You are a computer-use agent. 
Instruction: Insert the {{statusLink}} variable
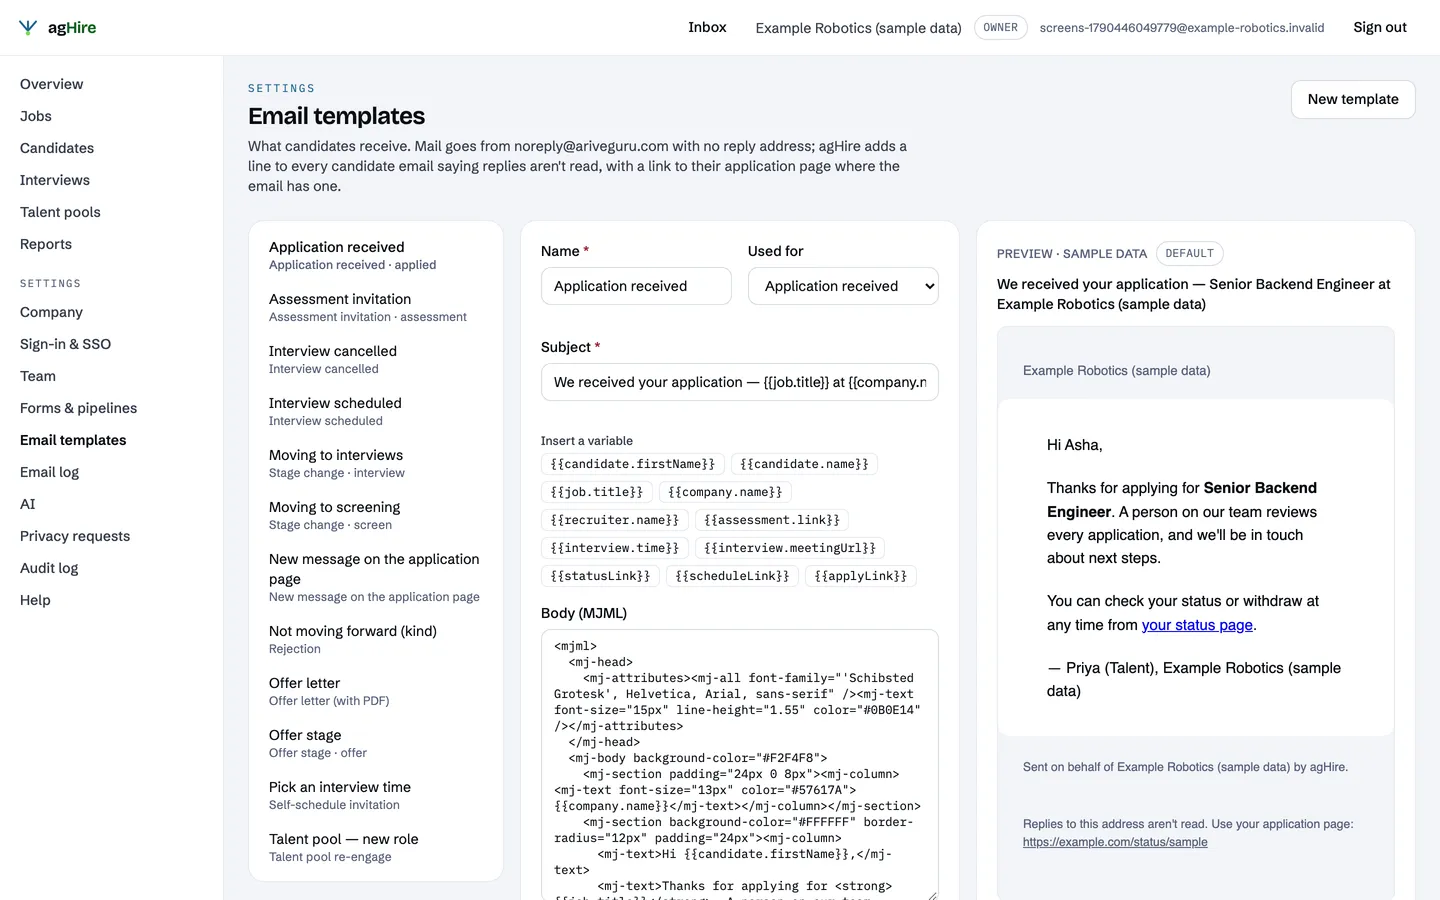click(x=600, y=576)
